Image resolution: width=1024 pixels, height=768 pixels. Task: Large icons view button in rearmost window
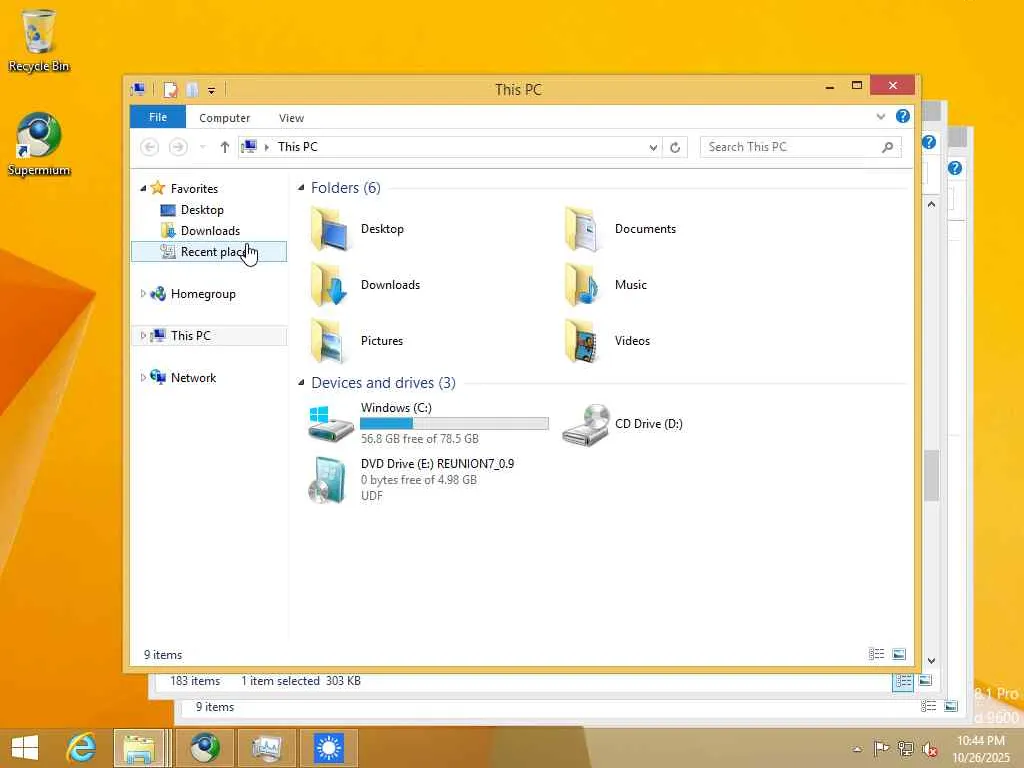pyautogui.click(x=952, y=706)
